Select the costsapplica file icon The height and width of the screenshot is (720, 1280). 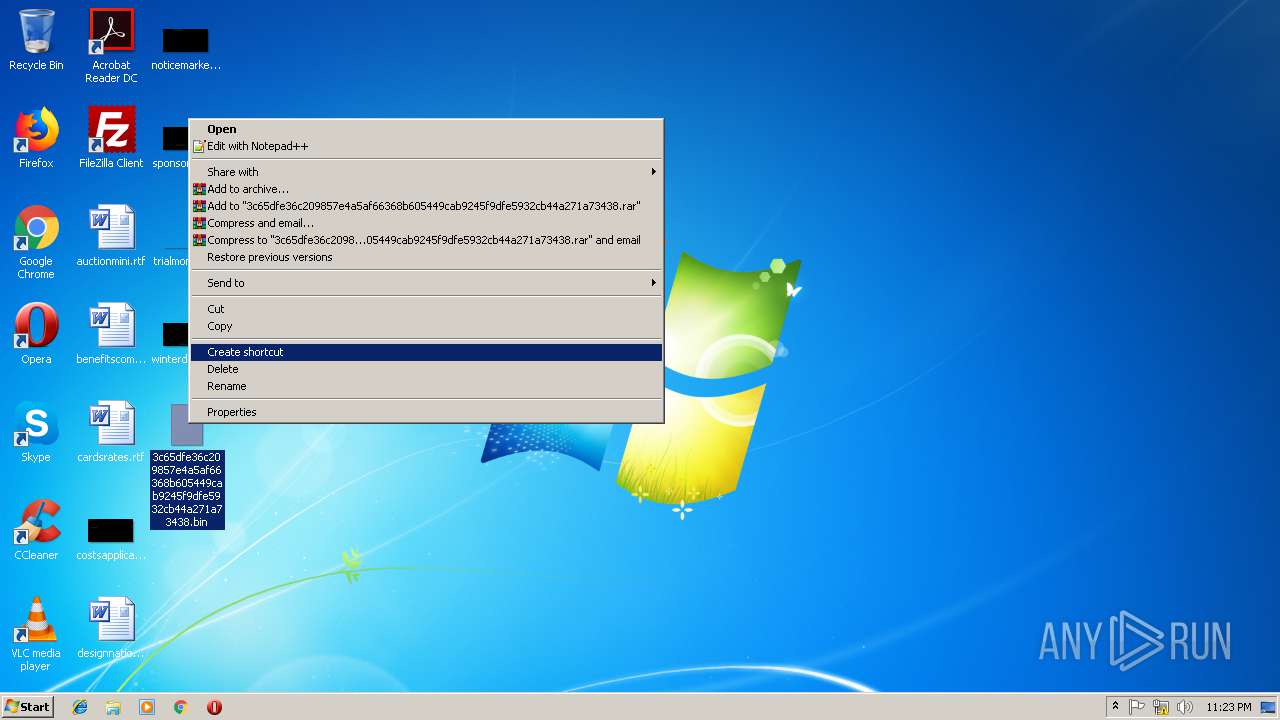coord(111,538)
